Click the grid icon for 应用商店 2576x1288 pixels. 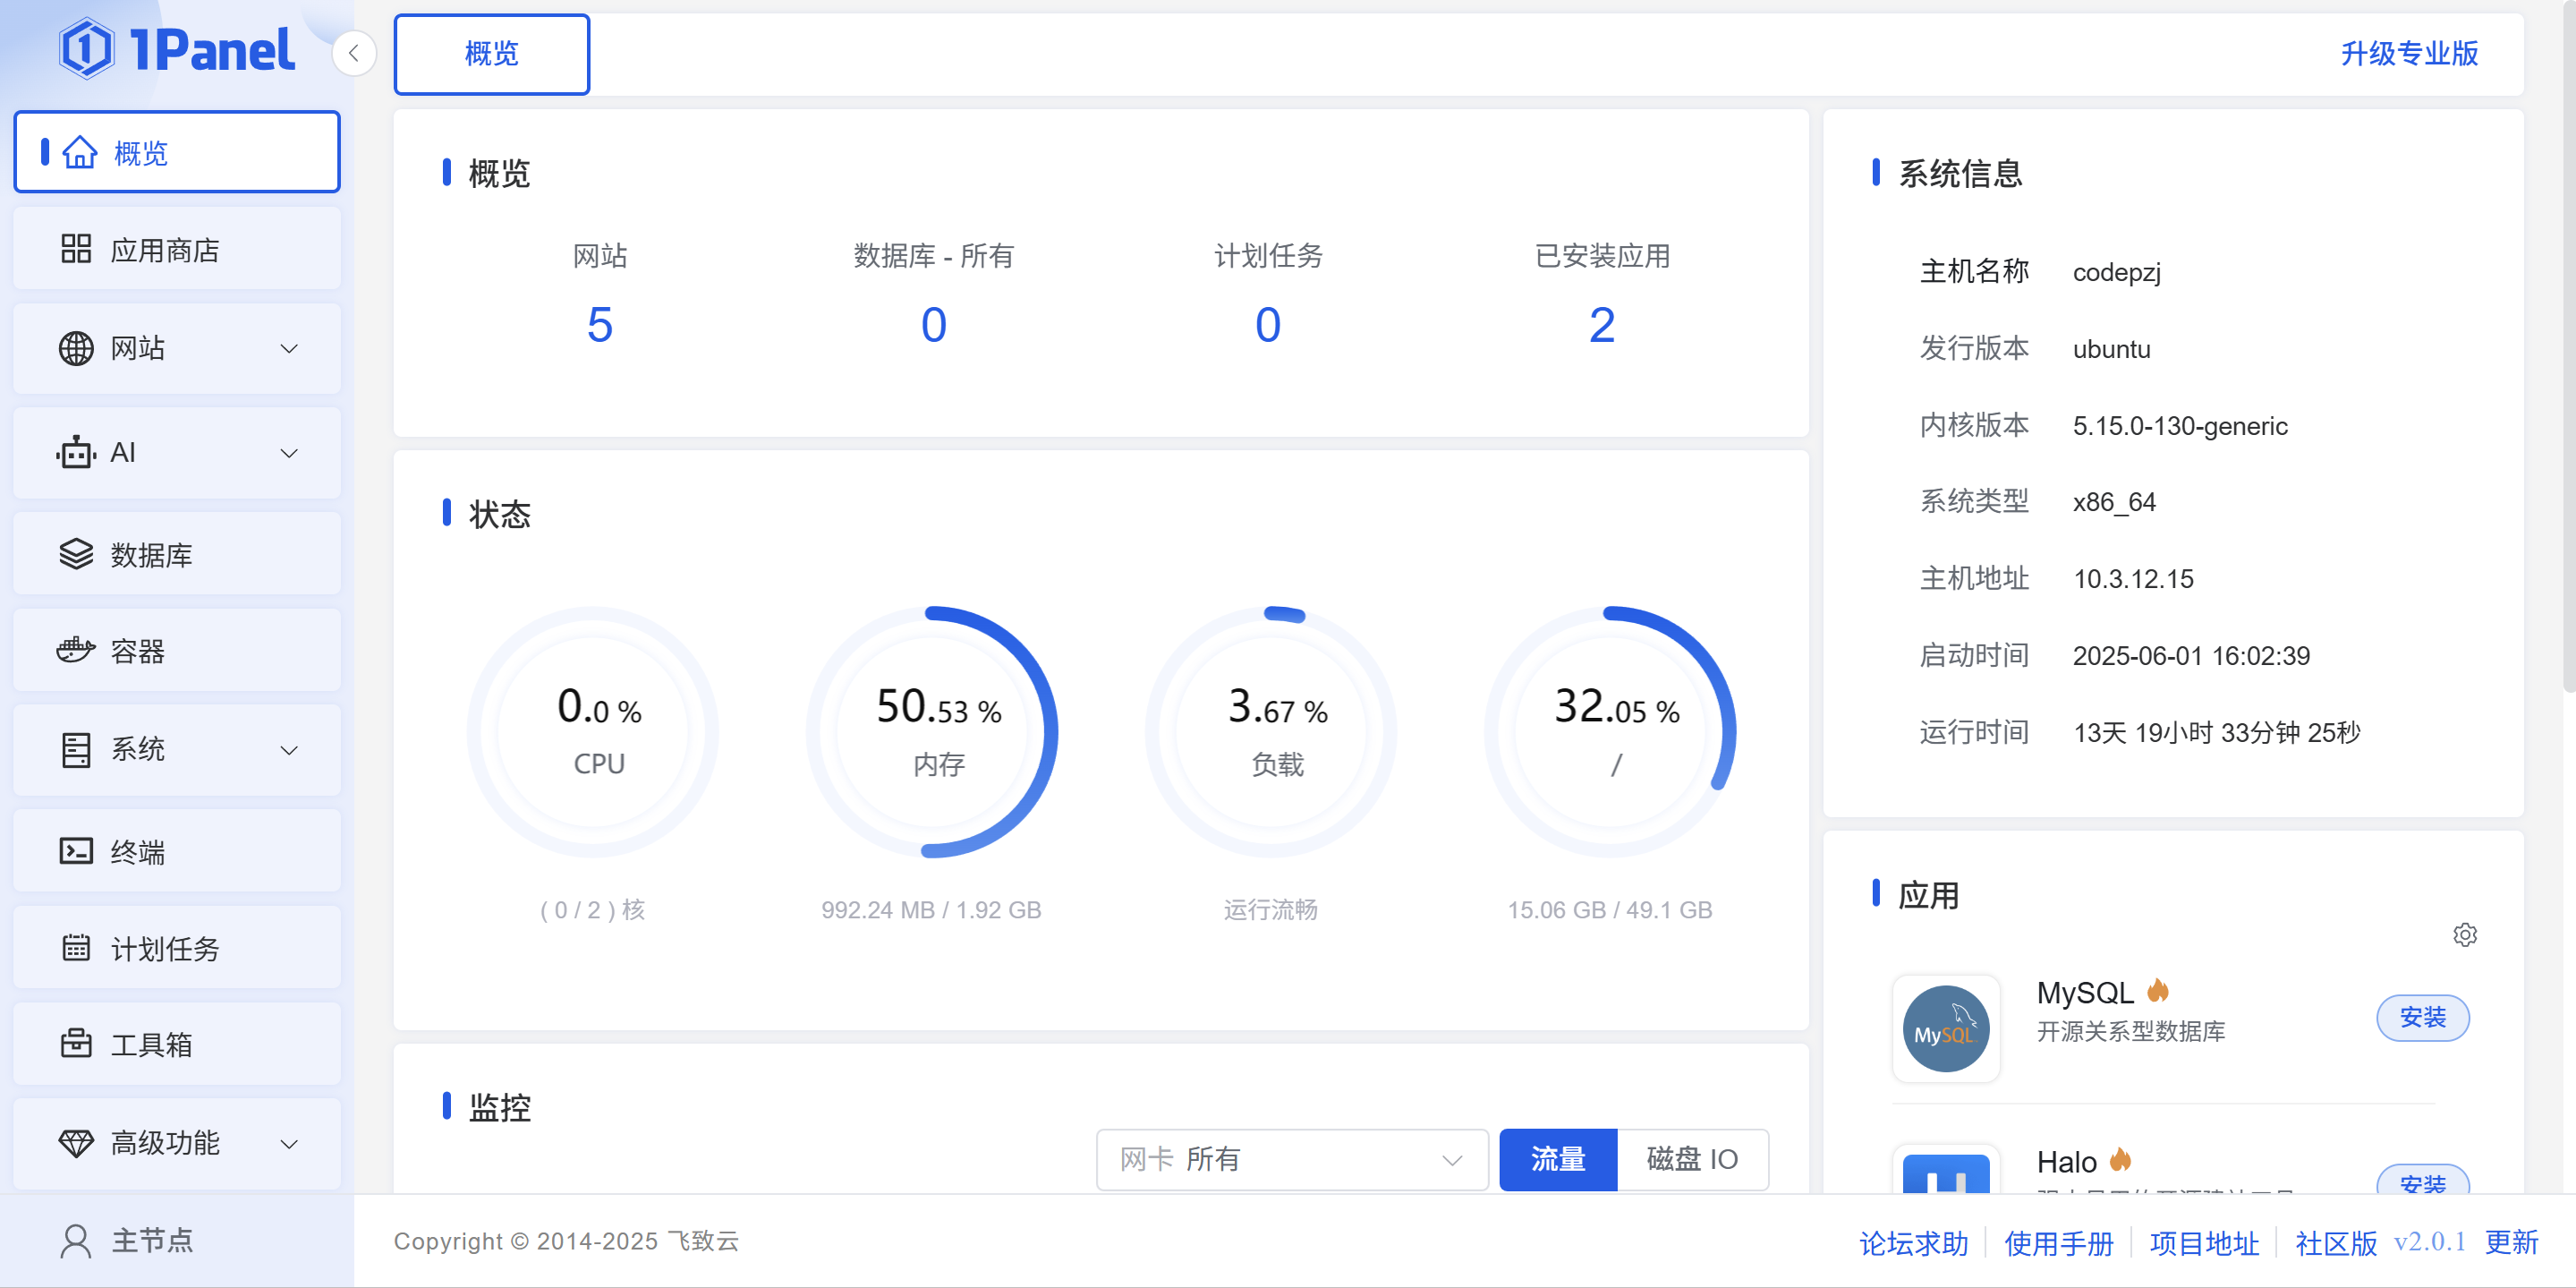(76, 249)
